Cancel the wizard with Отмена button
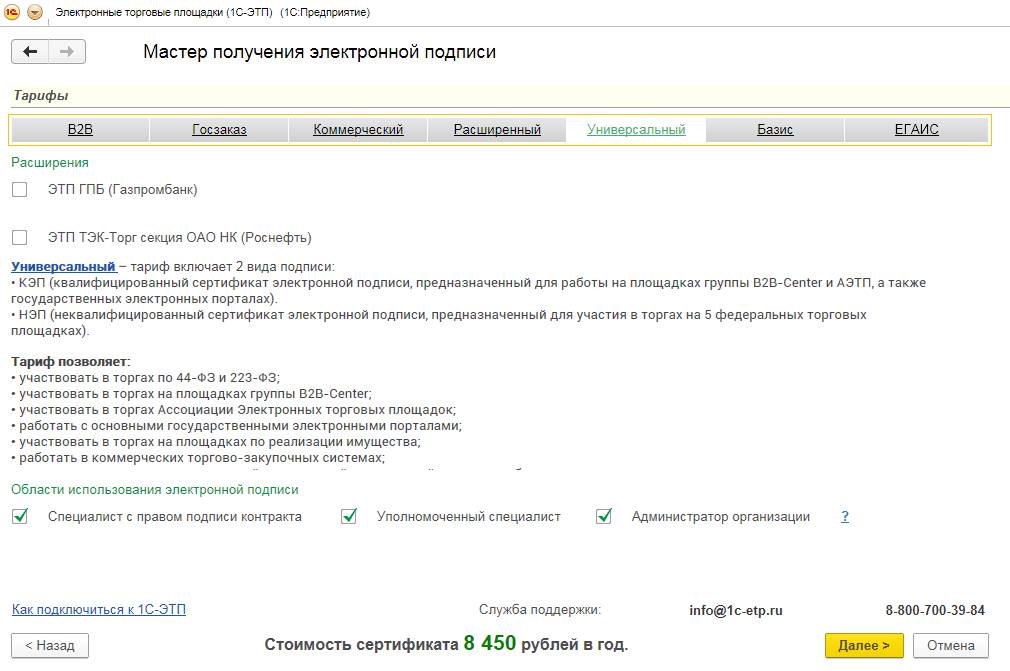 pyautogui.click(x=951, y=645)
